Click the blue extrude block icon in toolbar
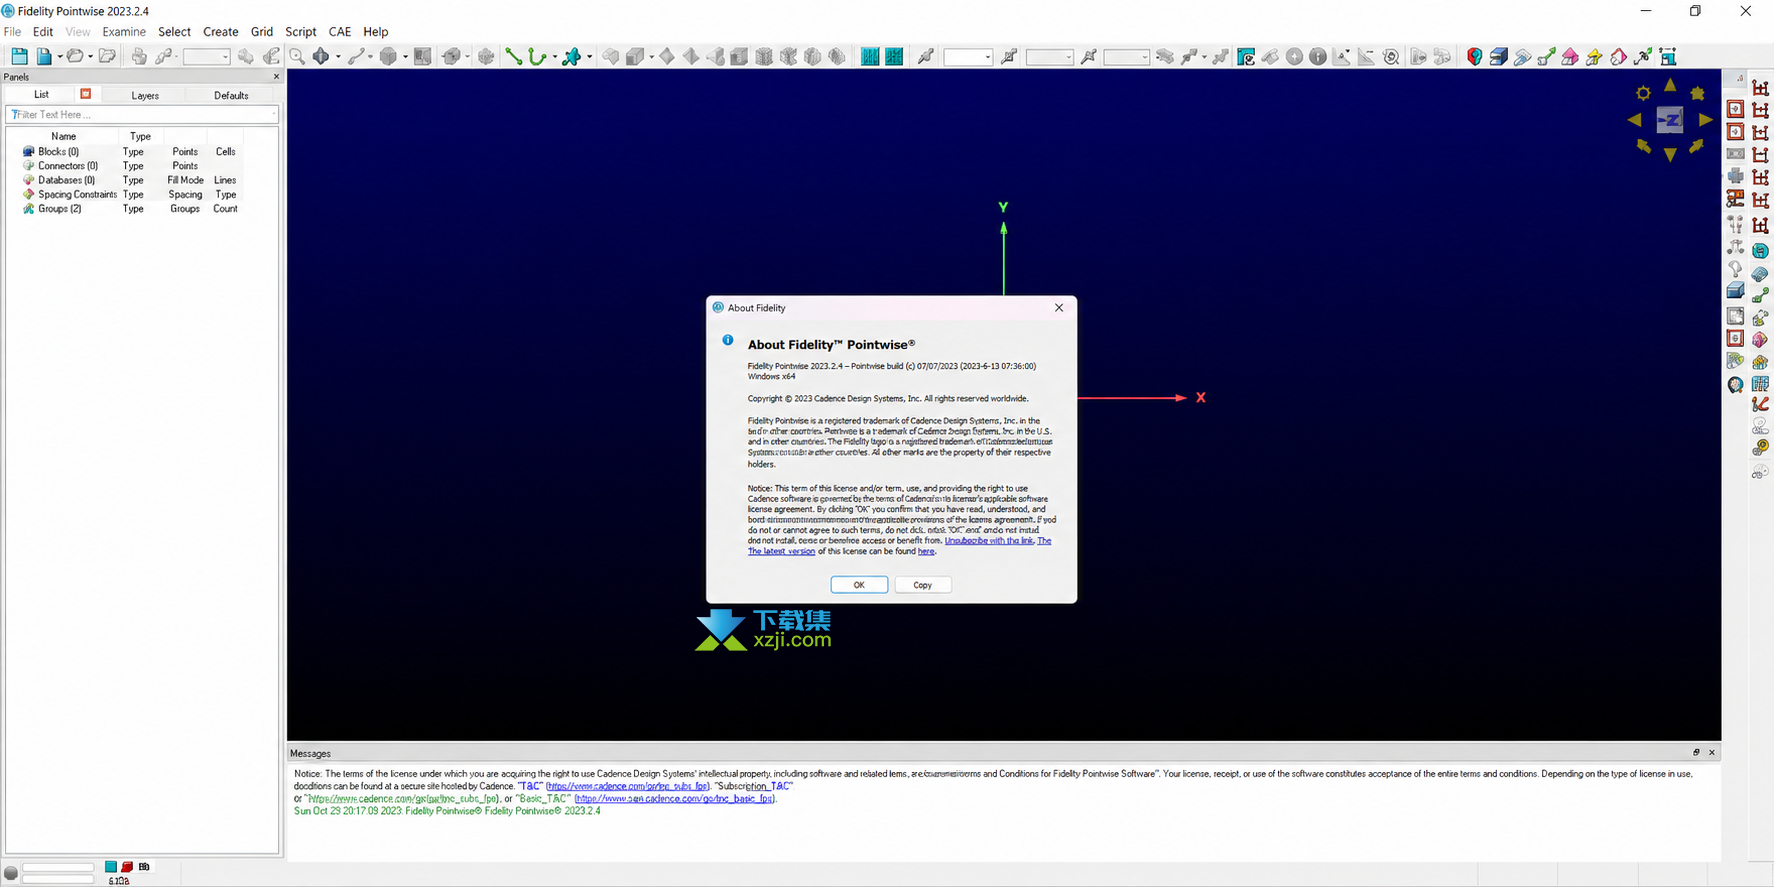 click(1498, 57)
